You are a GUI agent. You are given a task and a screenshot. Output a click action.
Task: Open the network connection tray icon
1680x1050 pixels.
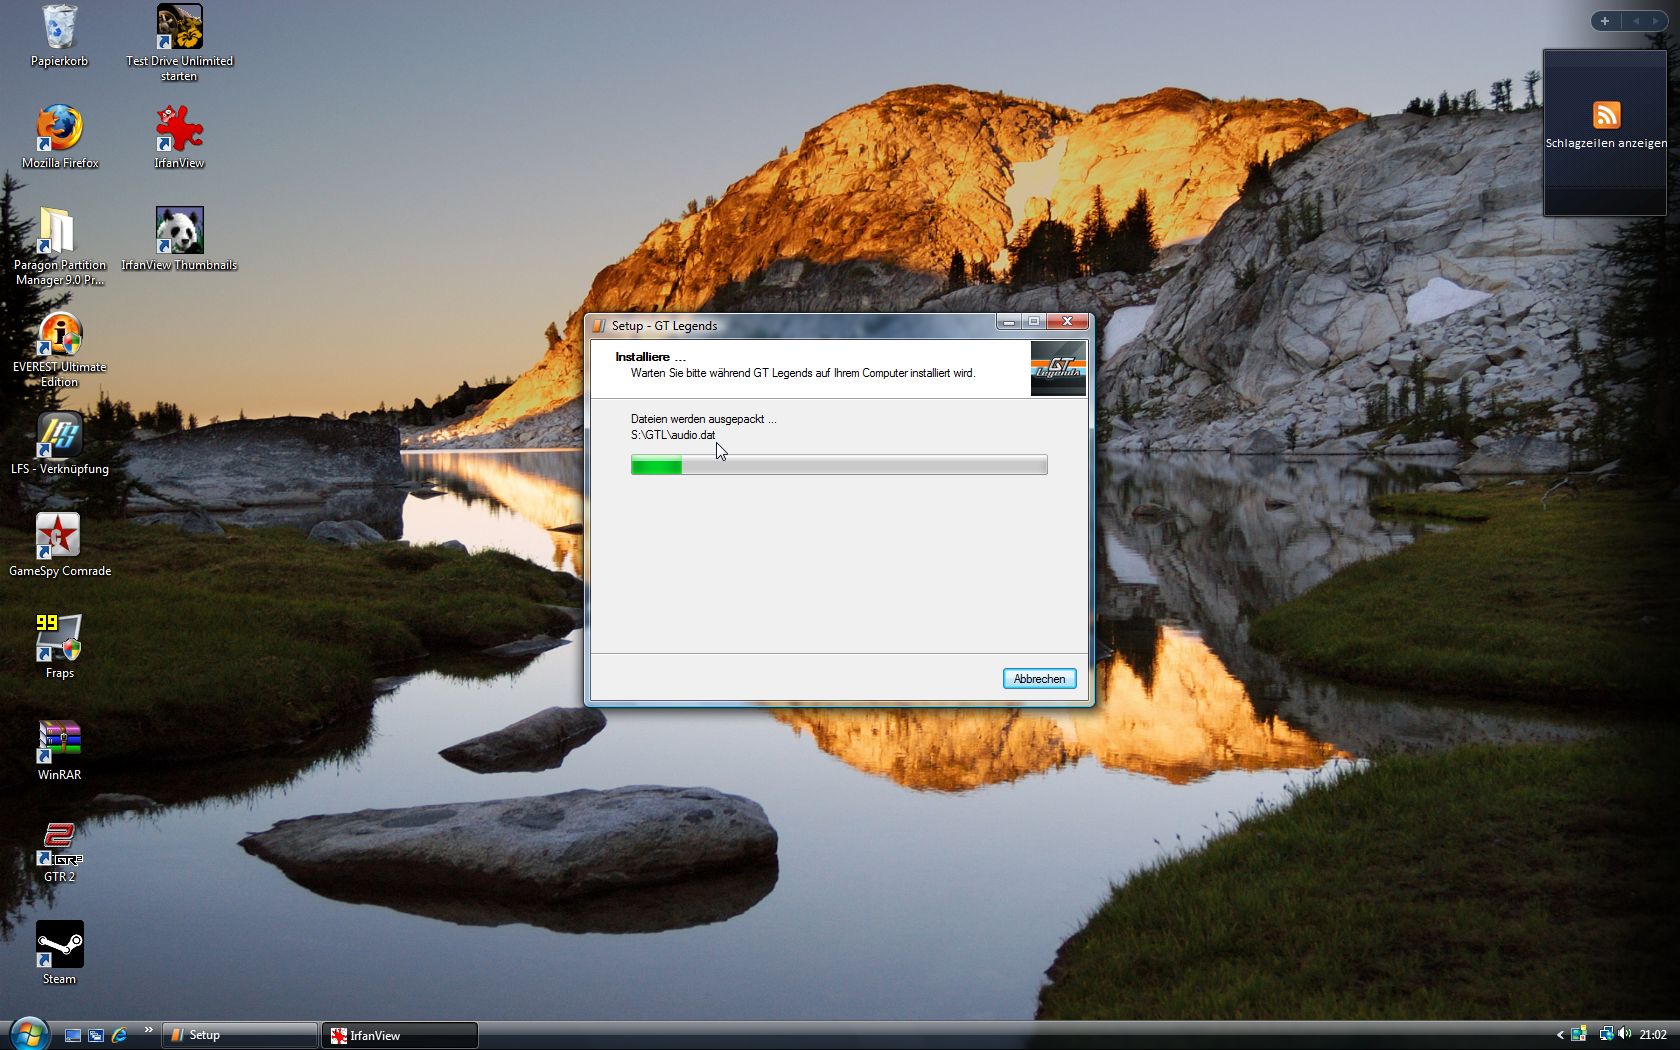[x=1605, y=1035]
